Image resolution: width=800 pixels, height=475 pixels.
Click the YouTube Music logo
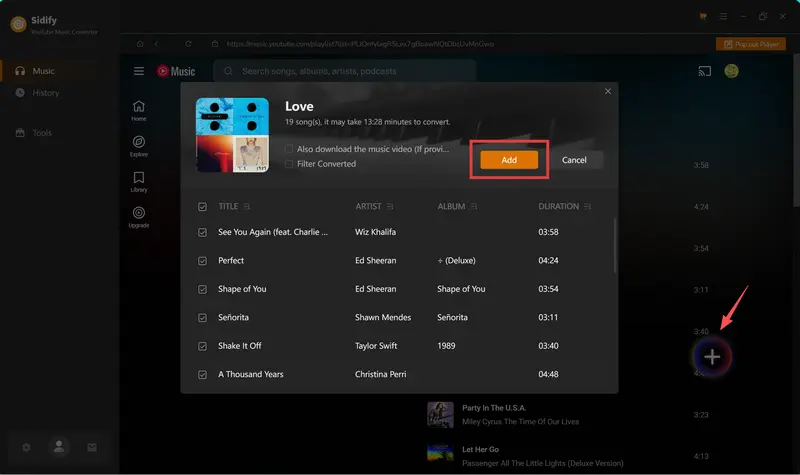pyautogui.click(x=176, y=71)
